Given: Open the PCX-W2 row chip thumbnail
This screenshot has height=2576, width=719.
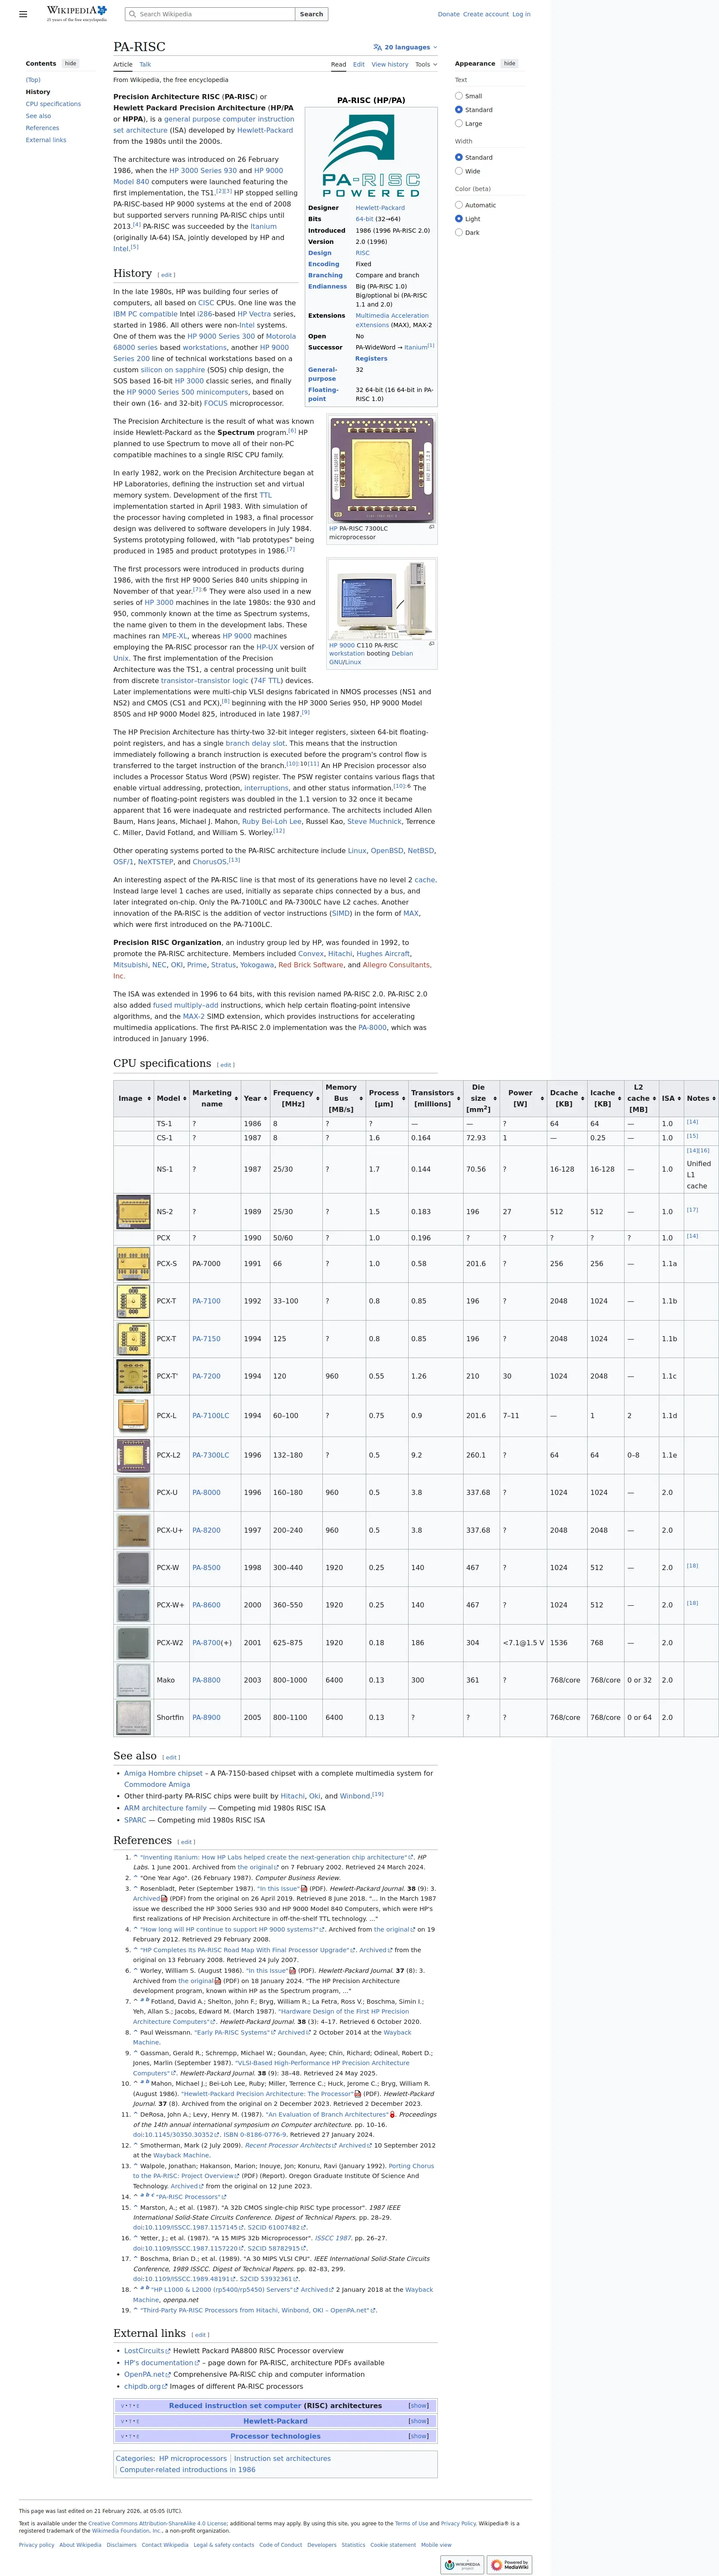Looking at the screenshot, I should (x=133, y=1642).
